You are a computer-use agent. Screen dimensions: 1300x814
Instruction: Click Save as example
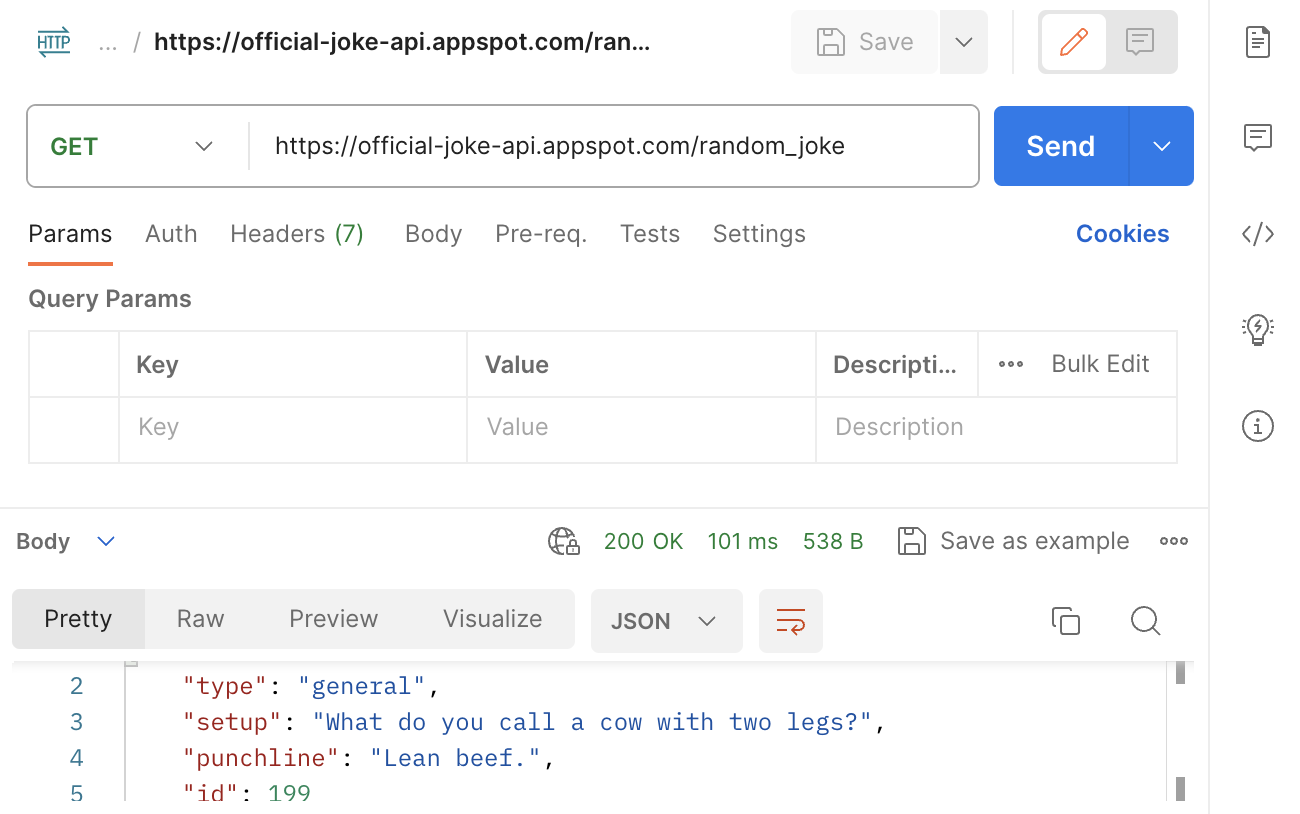pos(1013,541)
